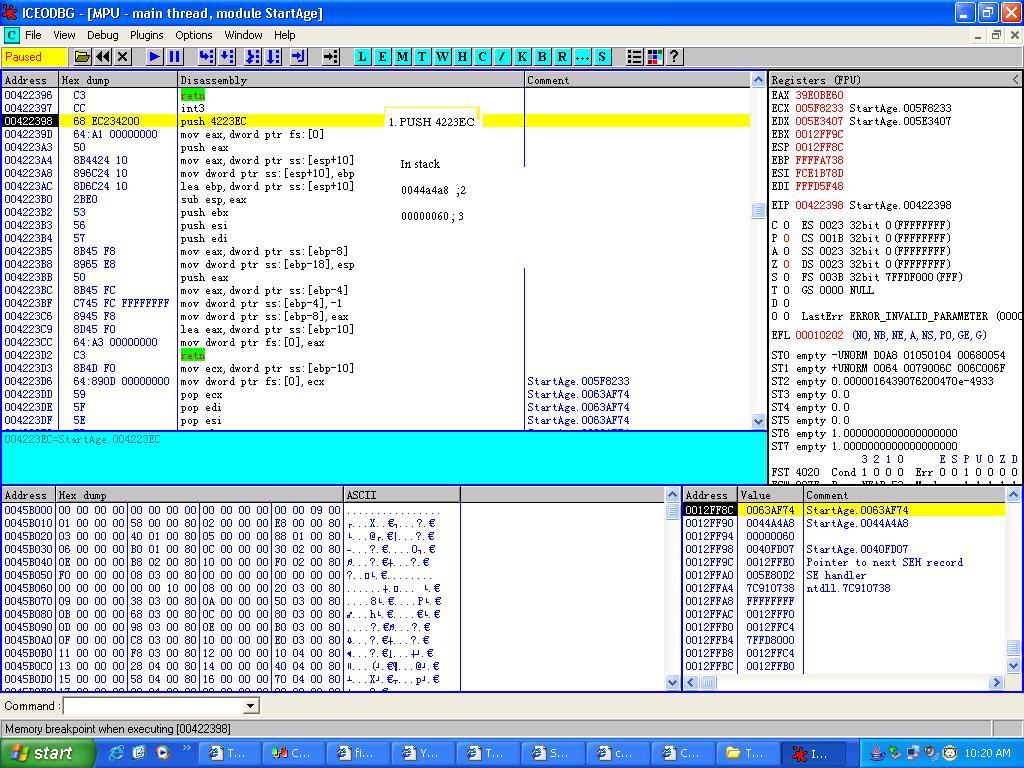This screenshot has height=768, width=1024.
Task: Click the Help question mark icon
Action: tap(674, 57)
